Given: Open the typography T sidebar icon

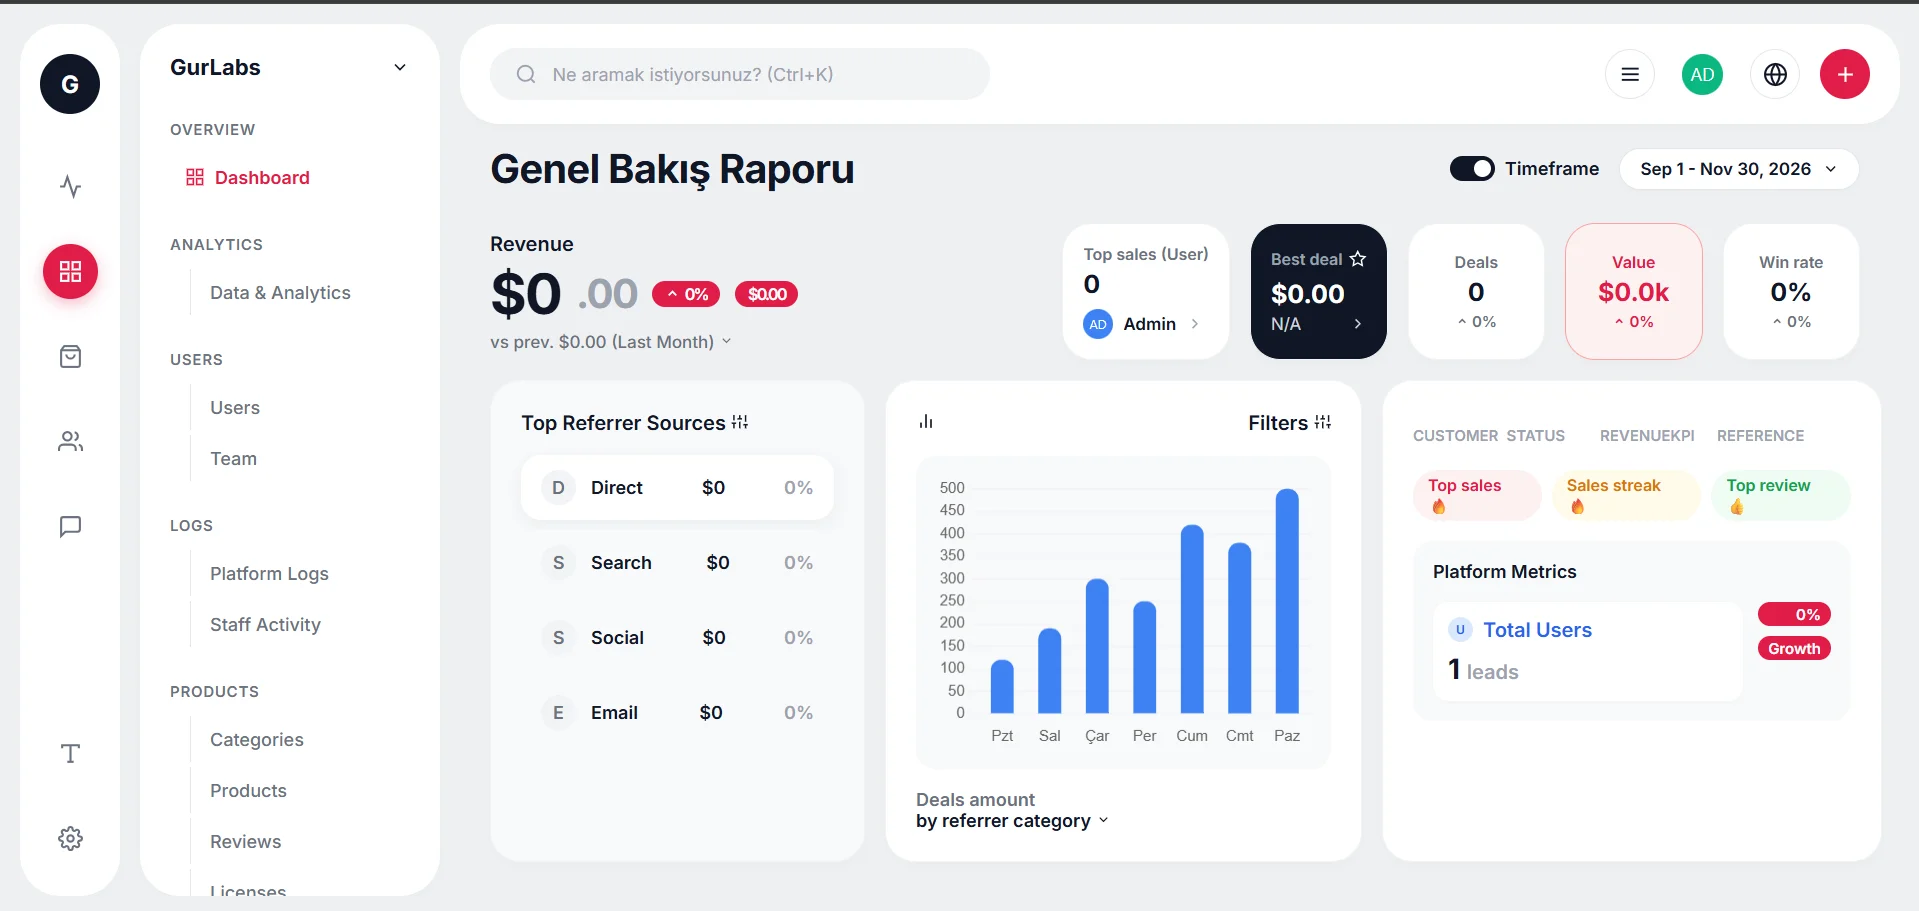Looking at the screenshot, I should click(70, 753).
